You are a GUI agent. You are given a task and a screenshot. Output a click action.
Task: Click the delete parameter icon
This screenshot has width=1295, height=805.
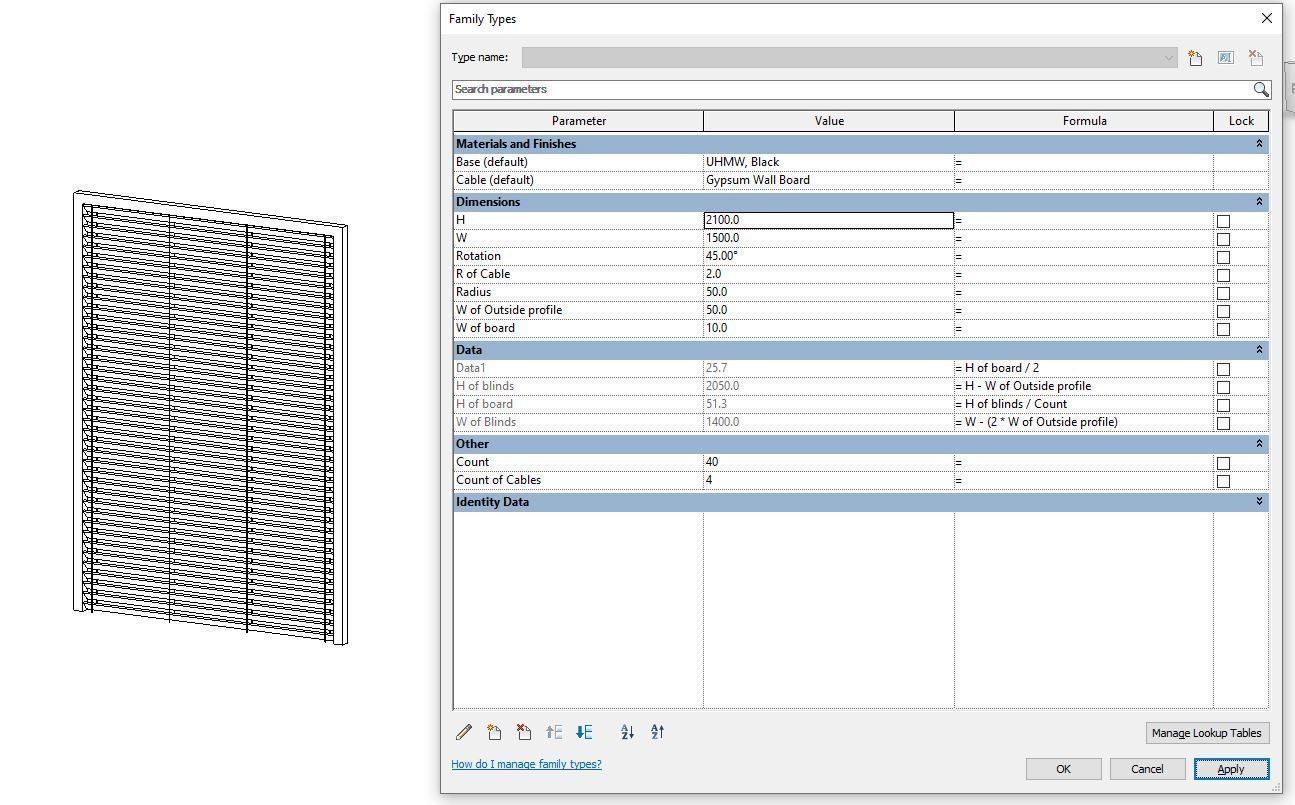pyautogui.click(x=524, y=732)
